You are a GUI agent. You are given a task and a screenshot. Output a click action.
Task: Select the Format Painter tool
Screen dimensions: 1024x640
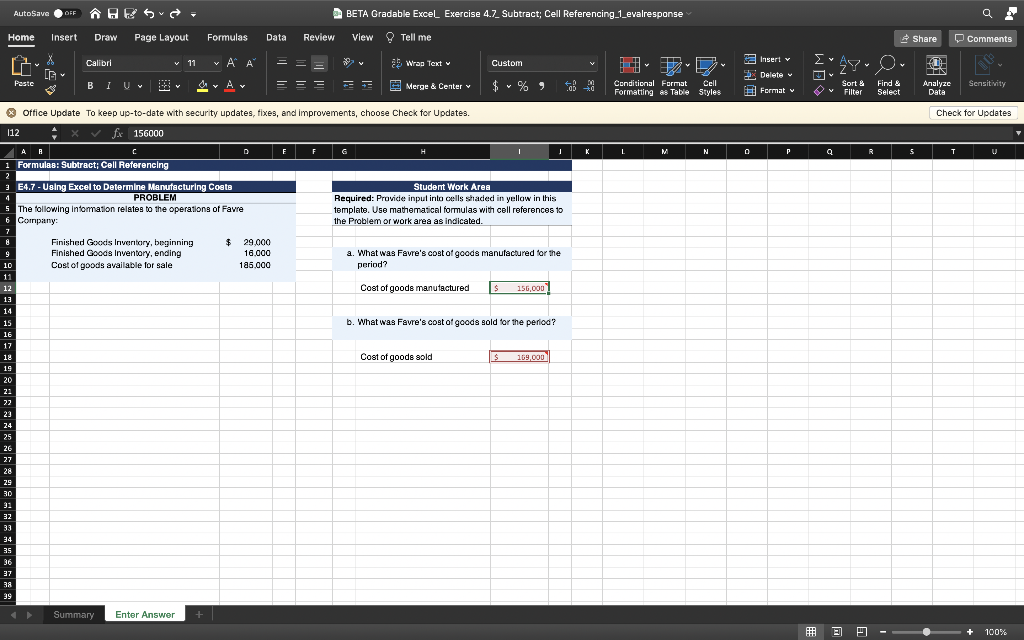point(48,89)
